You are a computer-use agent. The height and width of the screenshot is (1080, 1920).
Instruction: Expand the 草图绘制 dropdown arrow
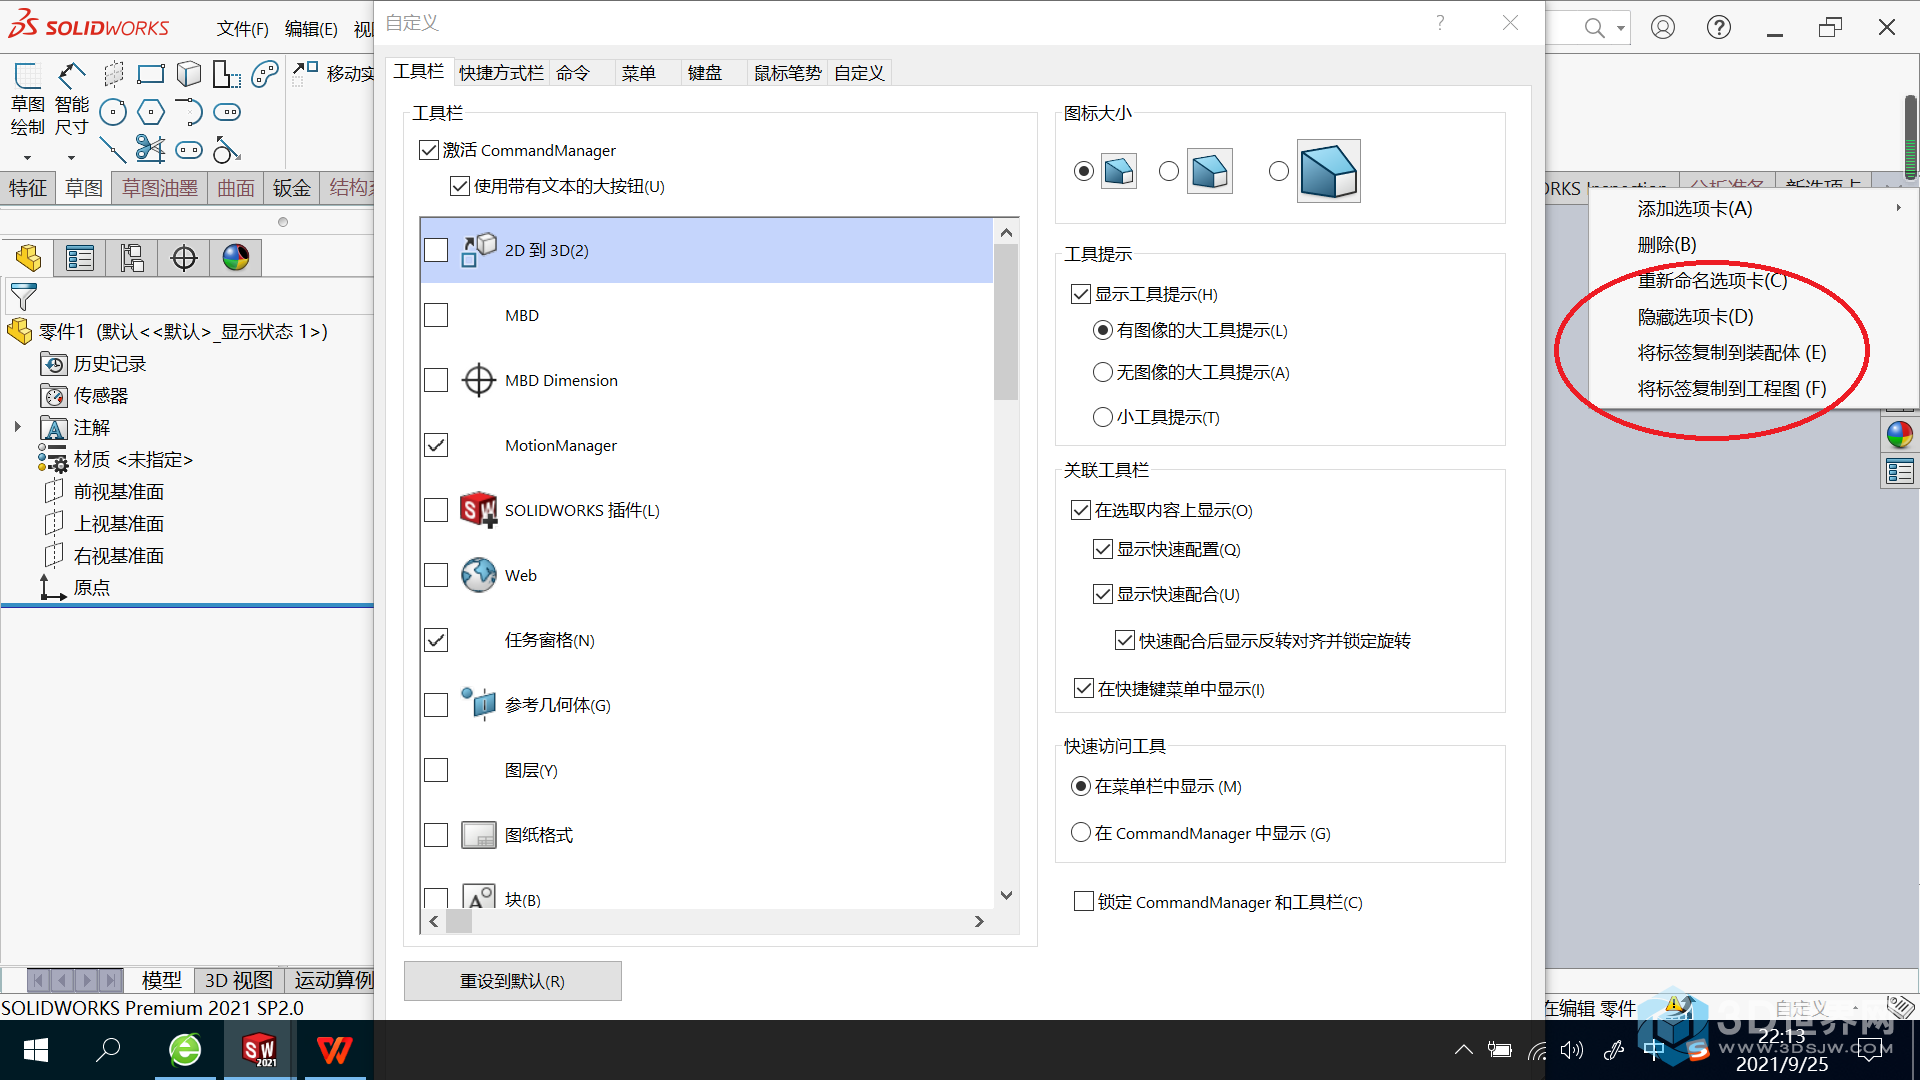pos(27,157)
